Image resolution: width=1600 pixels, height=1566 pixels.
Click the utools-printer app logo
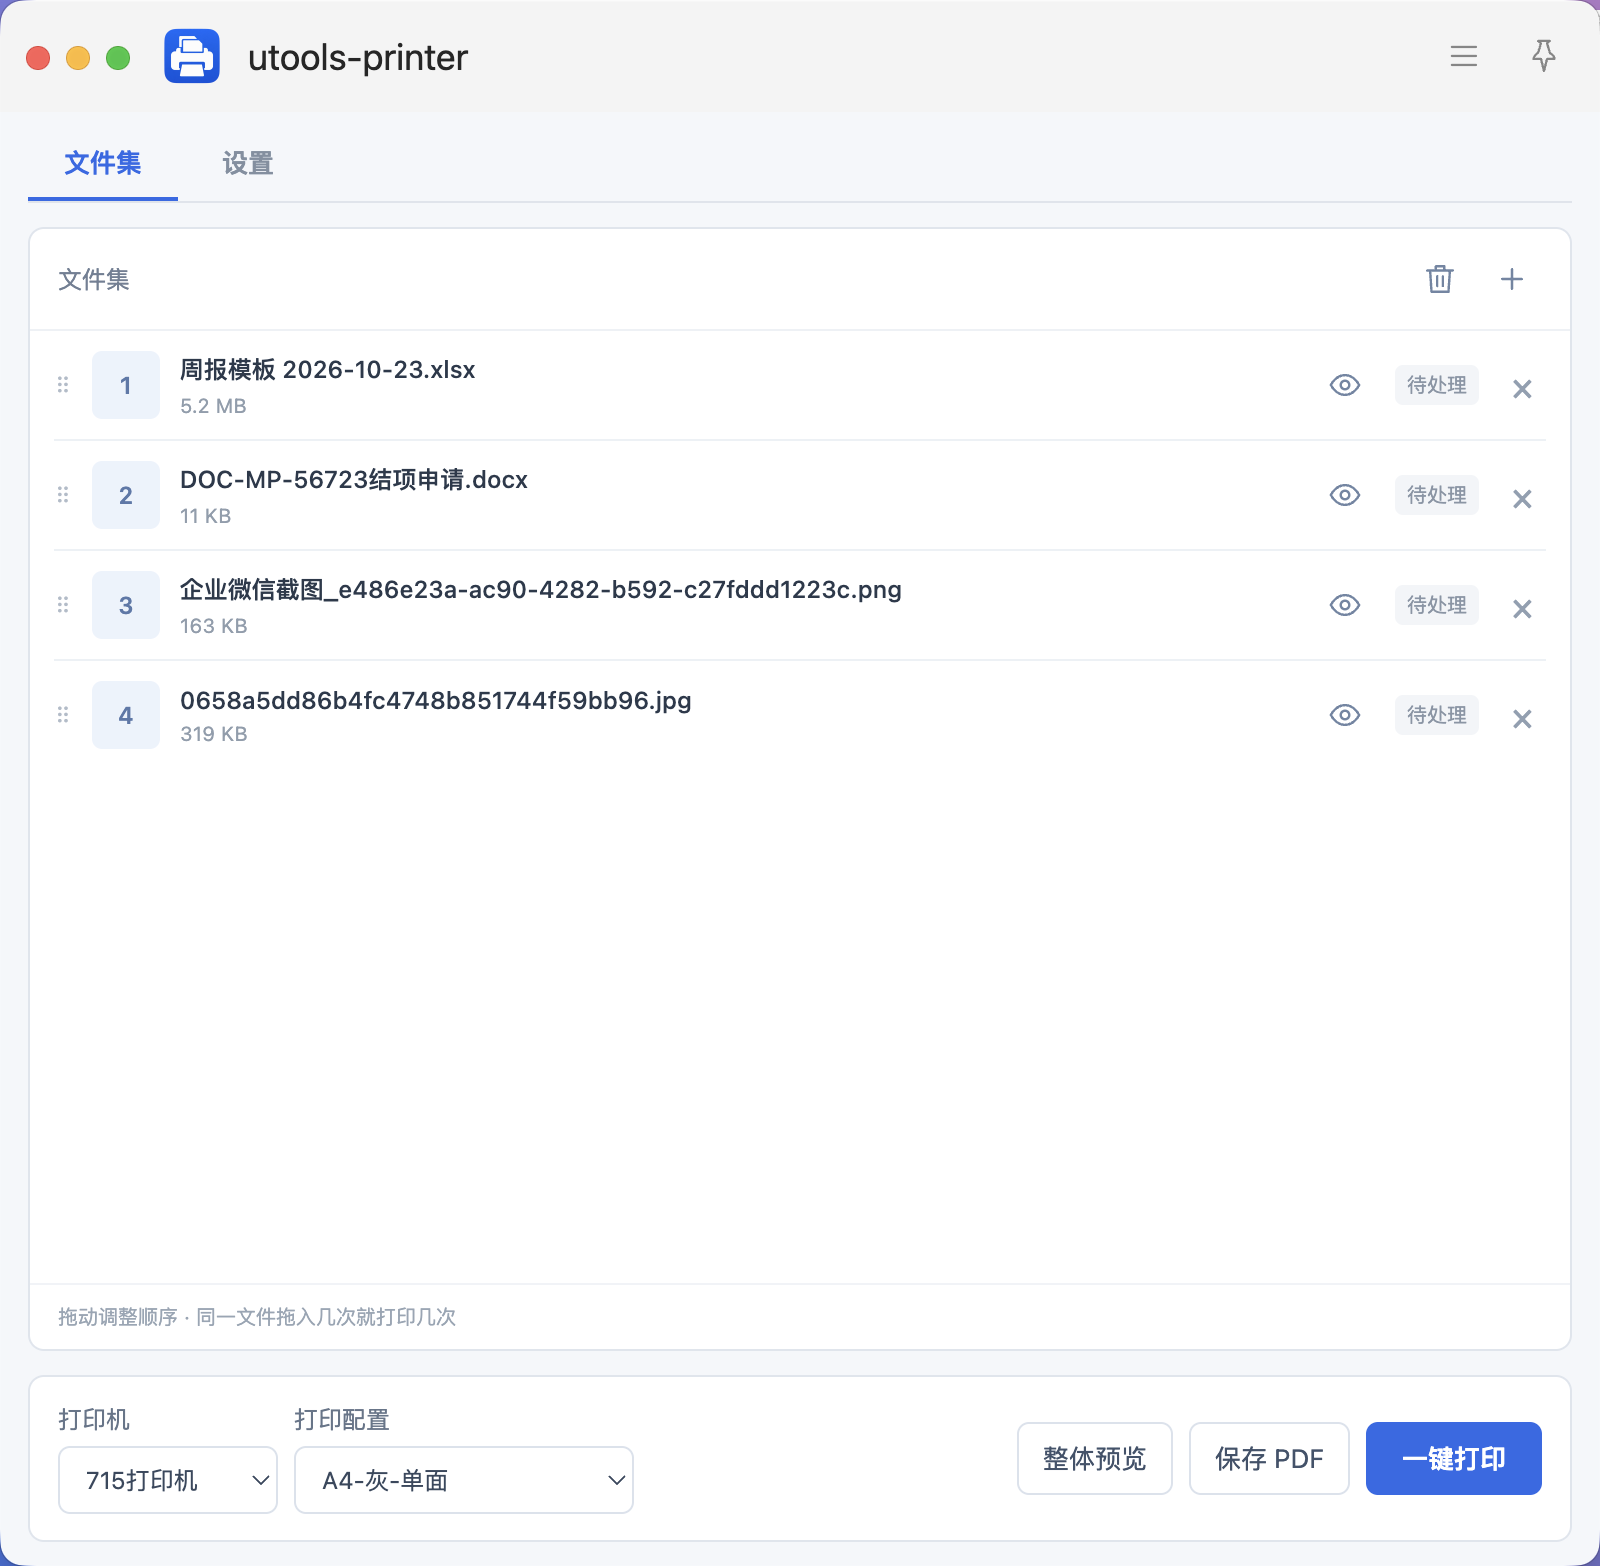[192, 56]
